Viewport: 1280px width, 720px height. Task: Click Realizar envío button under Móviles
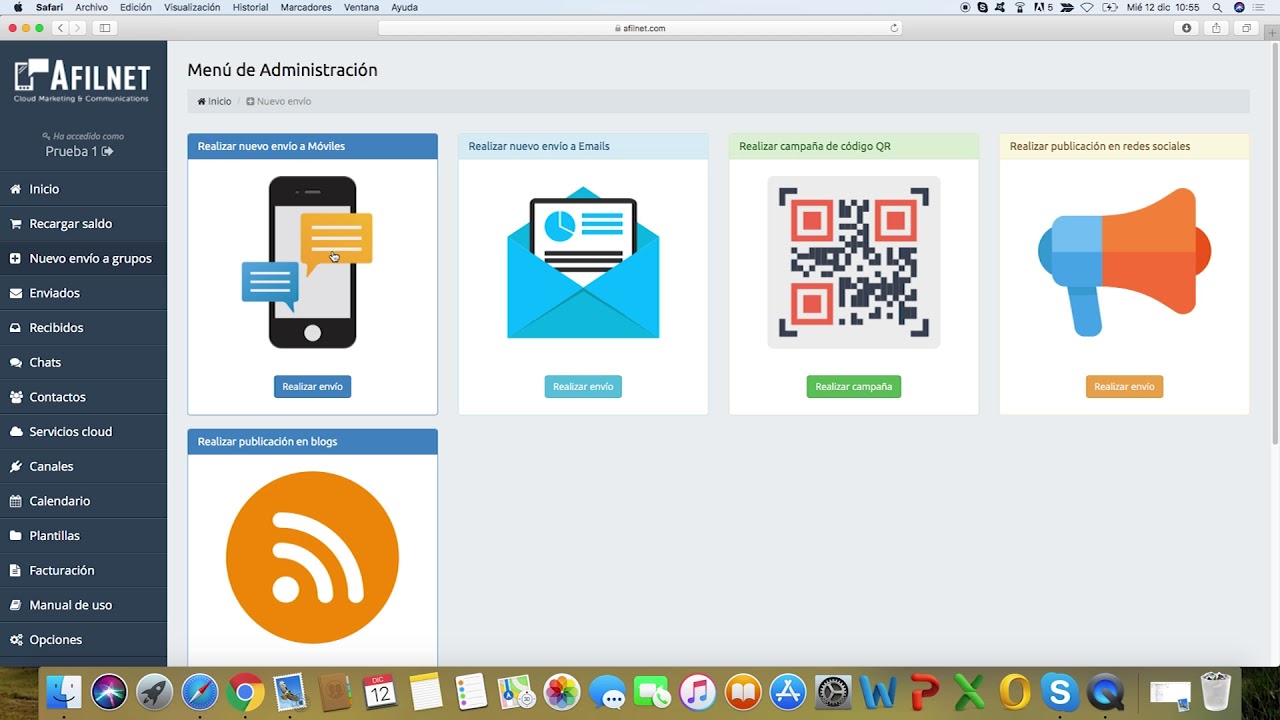coord(312,387)
